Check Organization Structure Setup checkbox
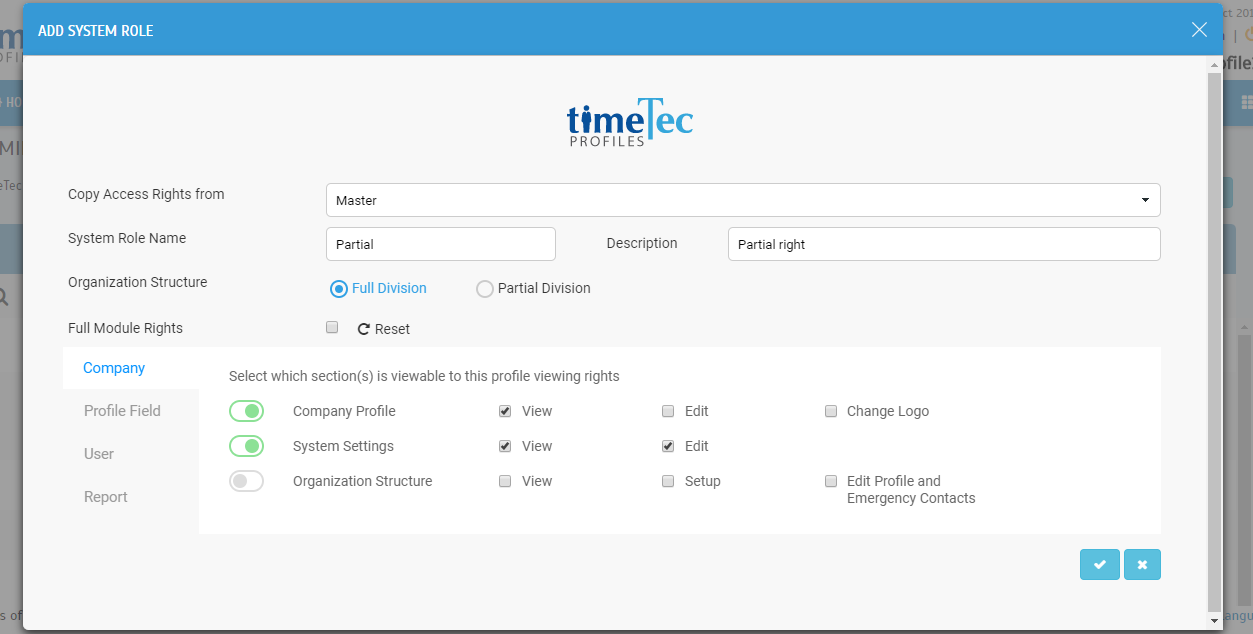This screenshot has height=634, width=1253. (x=668, y=481)
